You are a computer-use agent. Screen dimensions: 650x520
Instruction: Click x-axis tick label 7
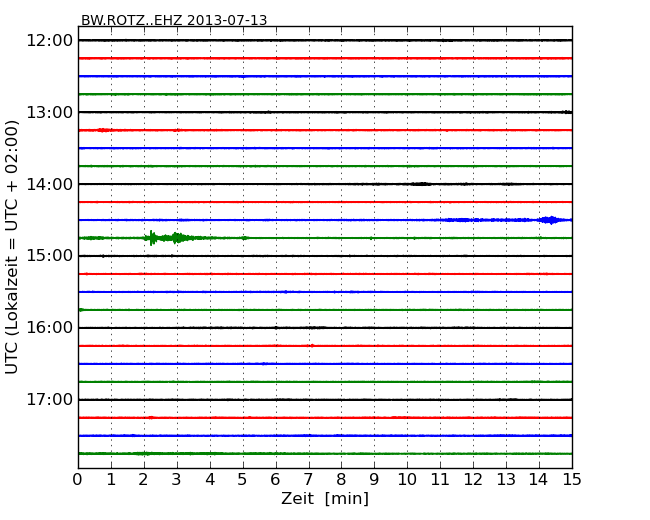point(308,480)
